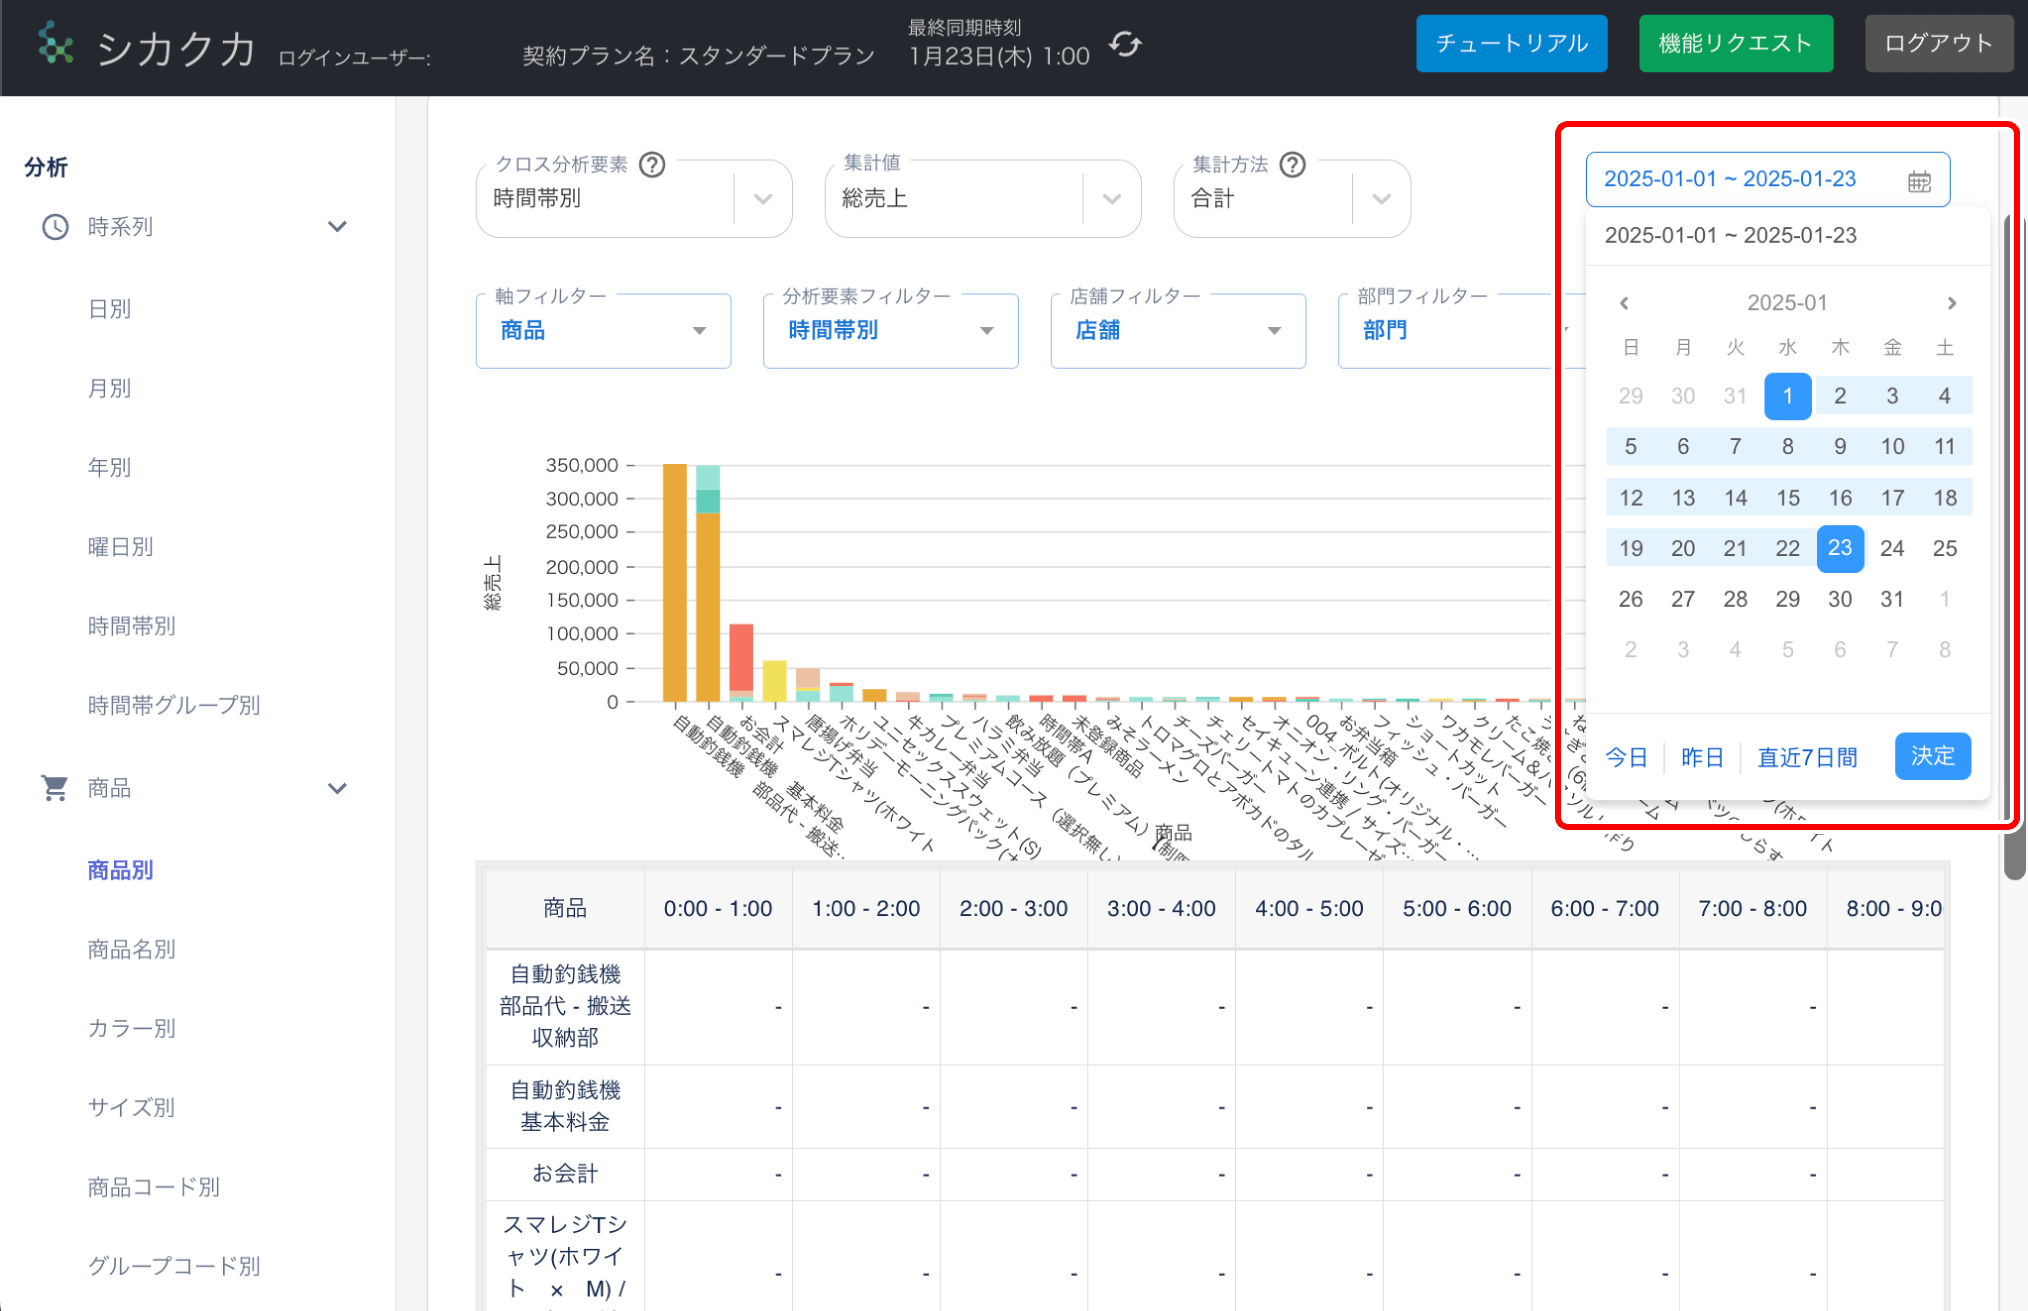Select 商品コード別 in the sidebar
The width and height of the screenshot is (2028, 1311).
click(x=154, y=1187)
